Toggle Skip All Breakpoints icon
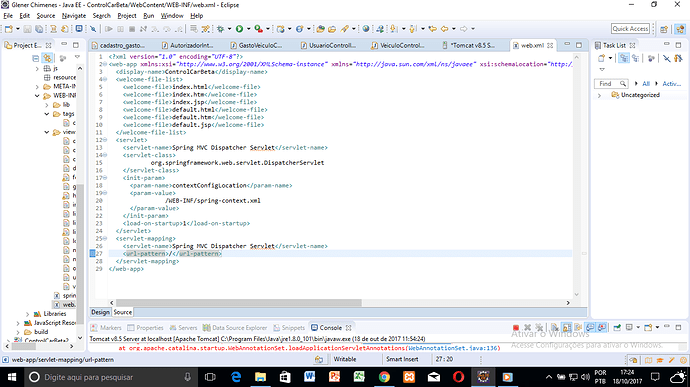The height and width of the screenshot is (387, 690). point(93,29)
